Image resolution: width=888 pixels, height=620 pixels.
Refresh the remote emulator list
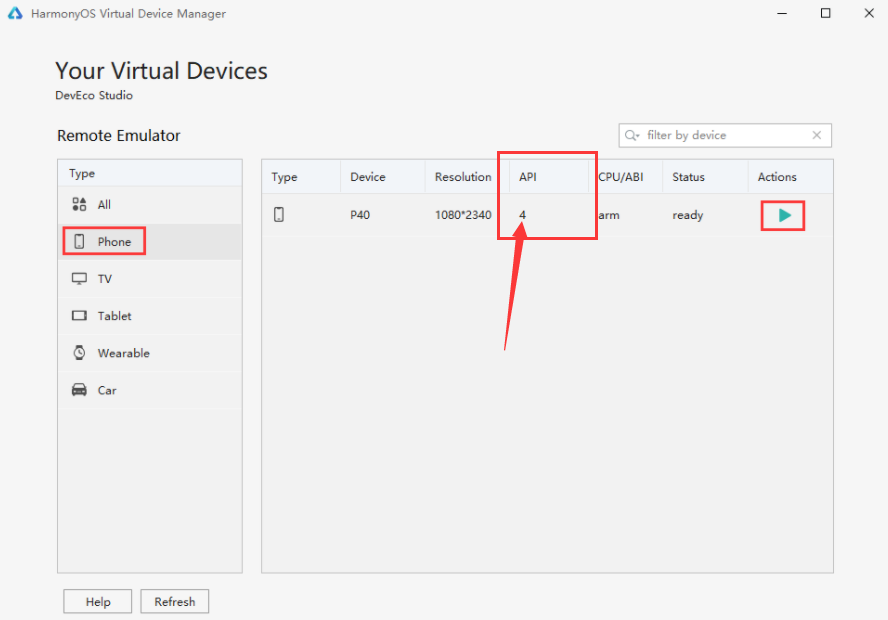click(174, 601)
